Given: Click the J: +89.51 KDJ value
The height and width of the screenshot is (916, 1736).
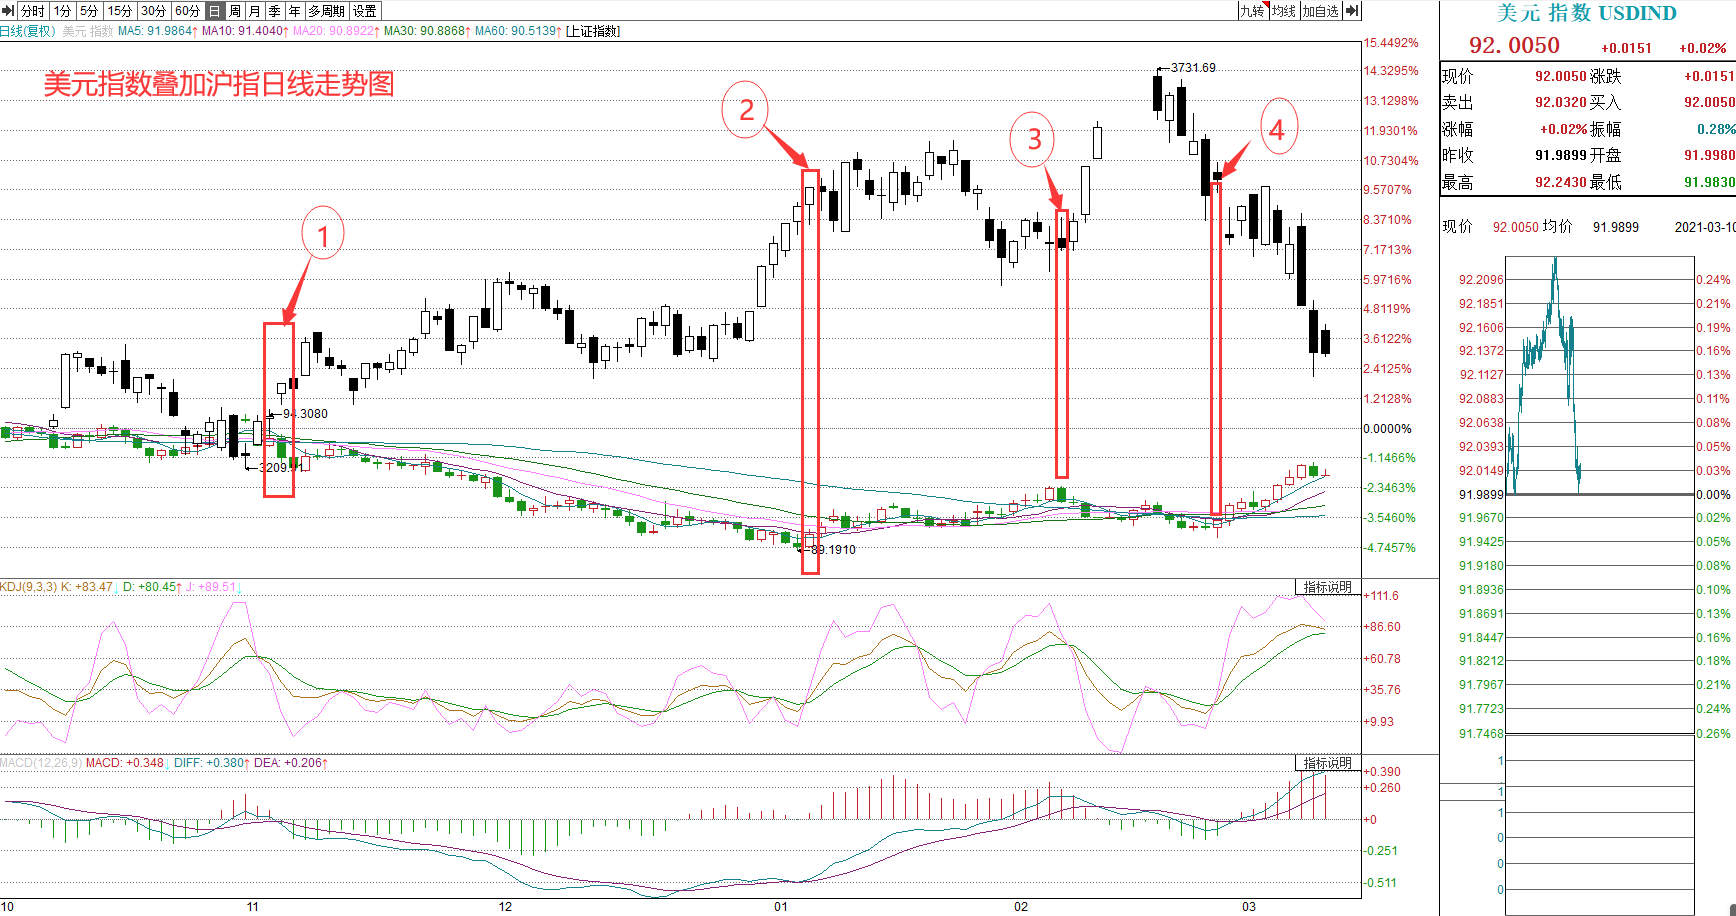Looking at the screenshot, I should [x=213, y=587].
